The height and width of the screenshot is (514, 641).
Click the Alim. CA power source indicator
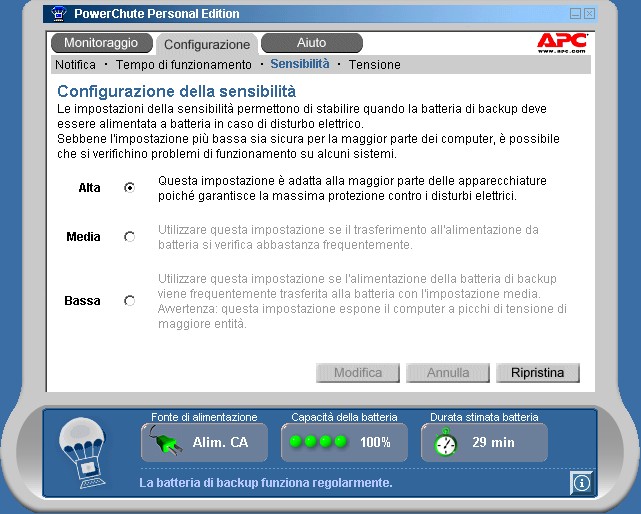coord(204,442)
